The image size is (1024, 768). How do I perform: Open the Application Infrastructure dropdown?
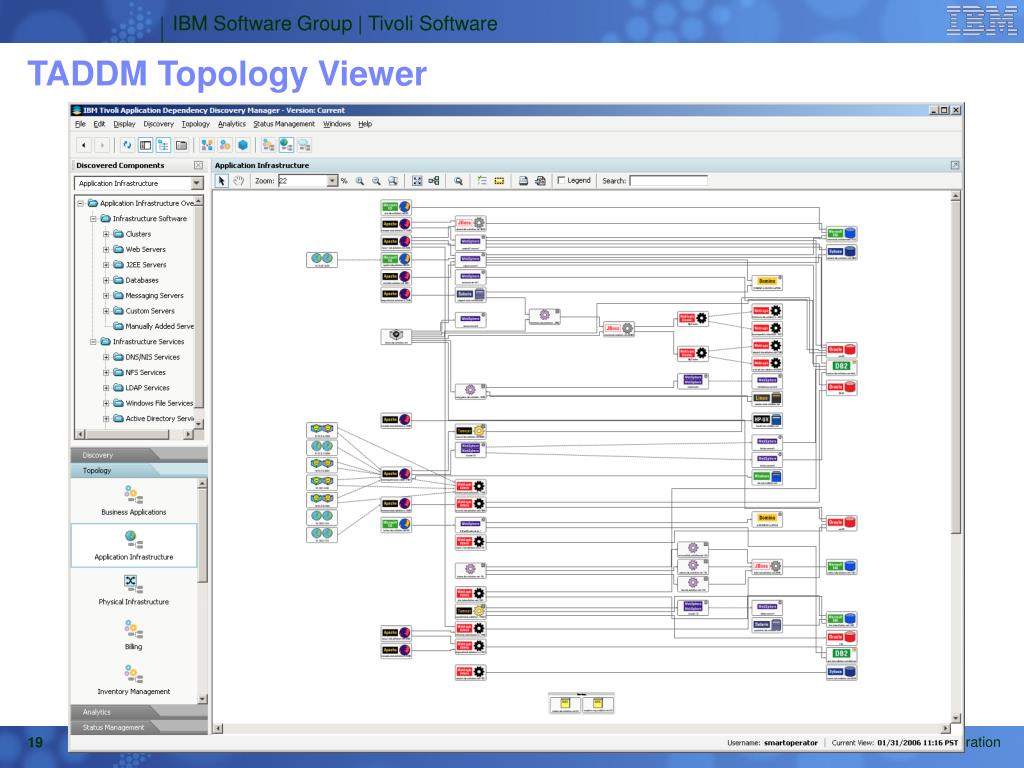click(x=197, y=184)
